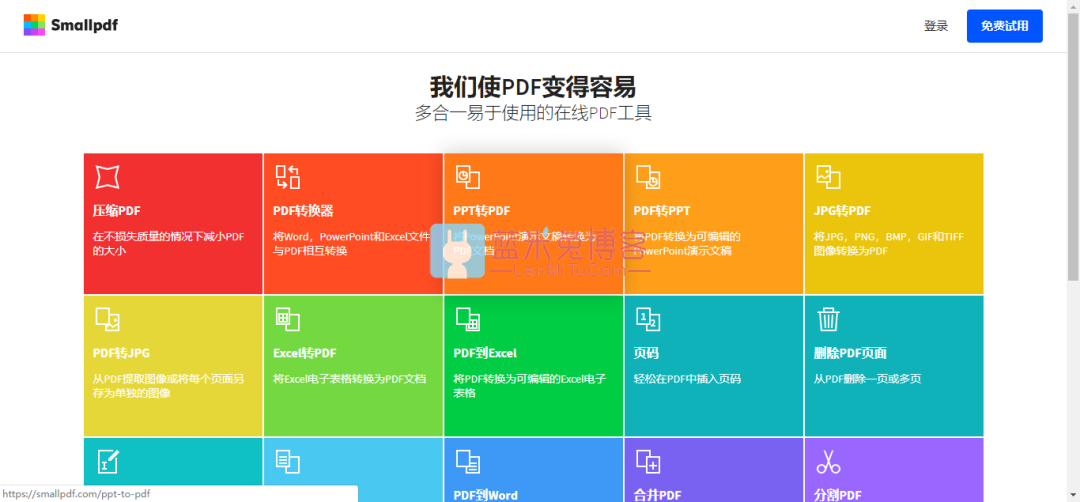This screenshot has width=1080, height=502.
Task: Open the 合并PDF title link
Action: pos(657,495)
